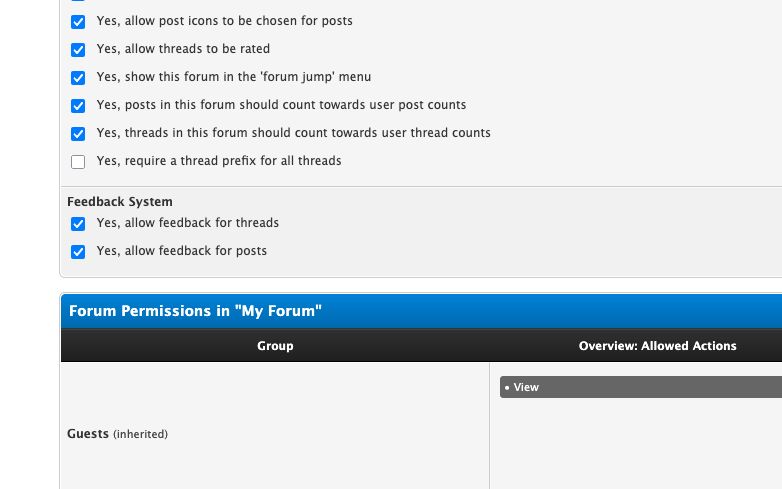The height and width of the screenshot is (489, 782).
Task: Uncheck the user post counts checkbox
Action: (78, 105)
